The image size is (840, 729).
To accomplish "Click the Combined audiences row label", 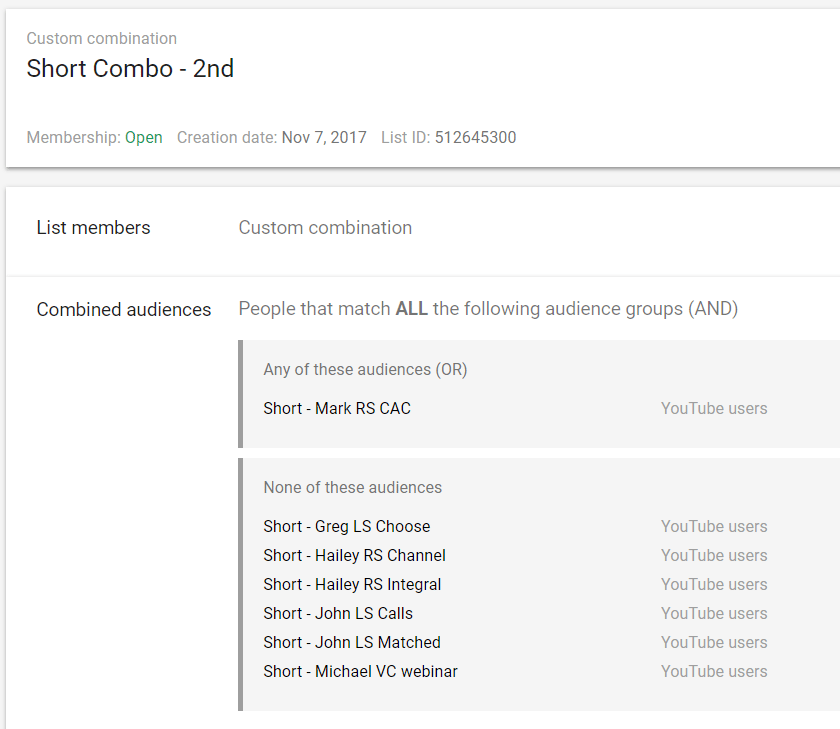I will click(124, 310).
